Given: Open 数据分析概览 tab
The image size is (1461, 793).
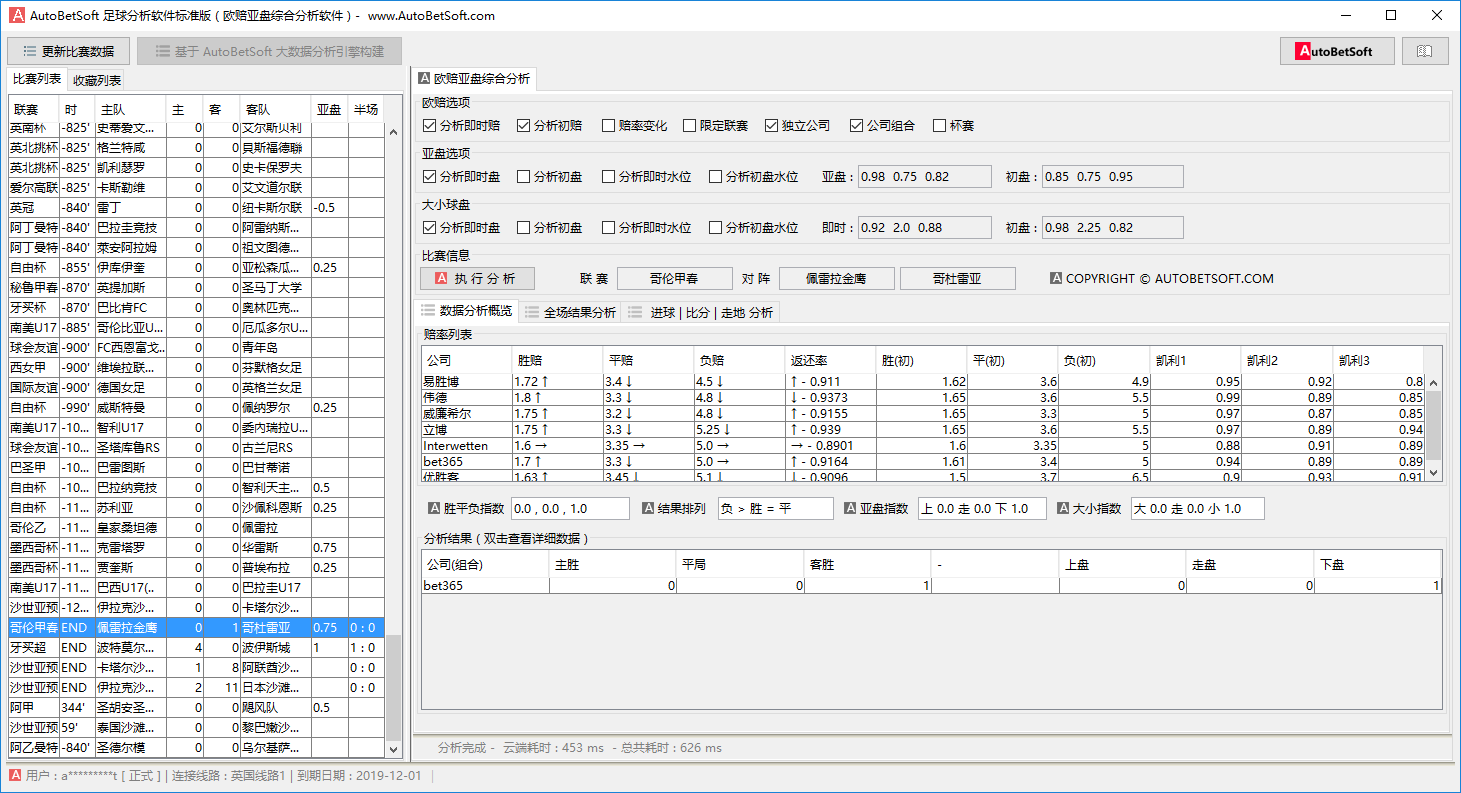Looking at the screenshot, I should pyautogui.click(x=466, y=312).
